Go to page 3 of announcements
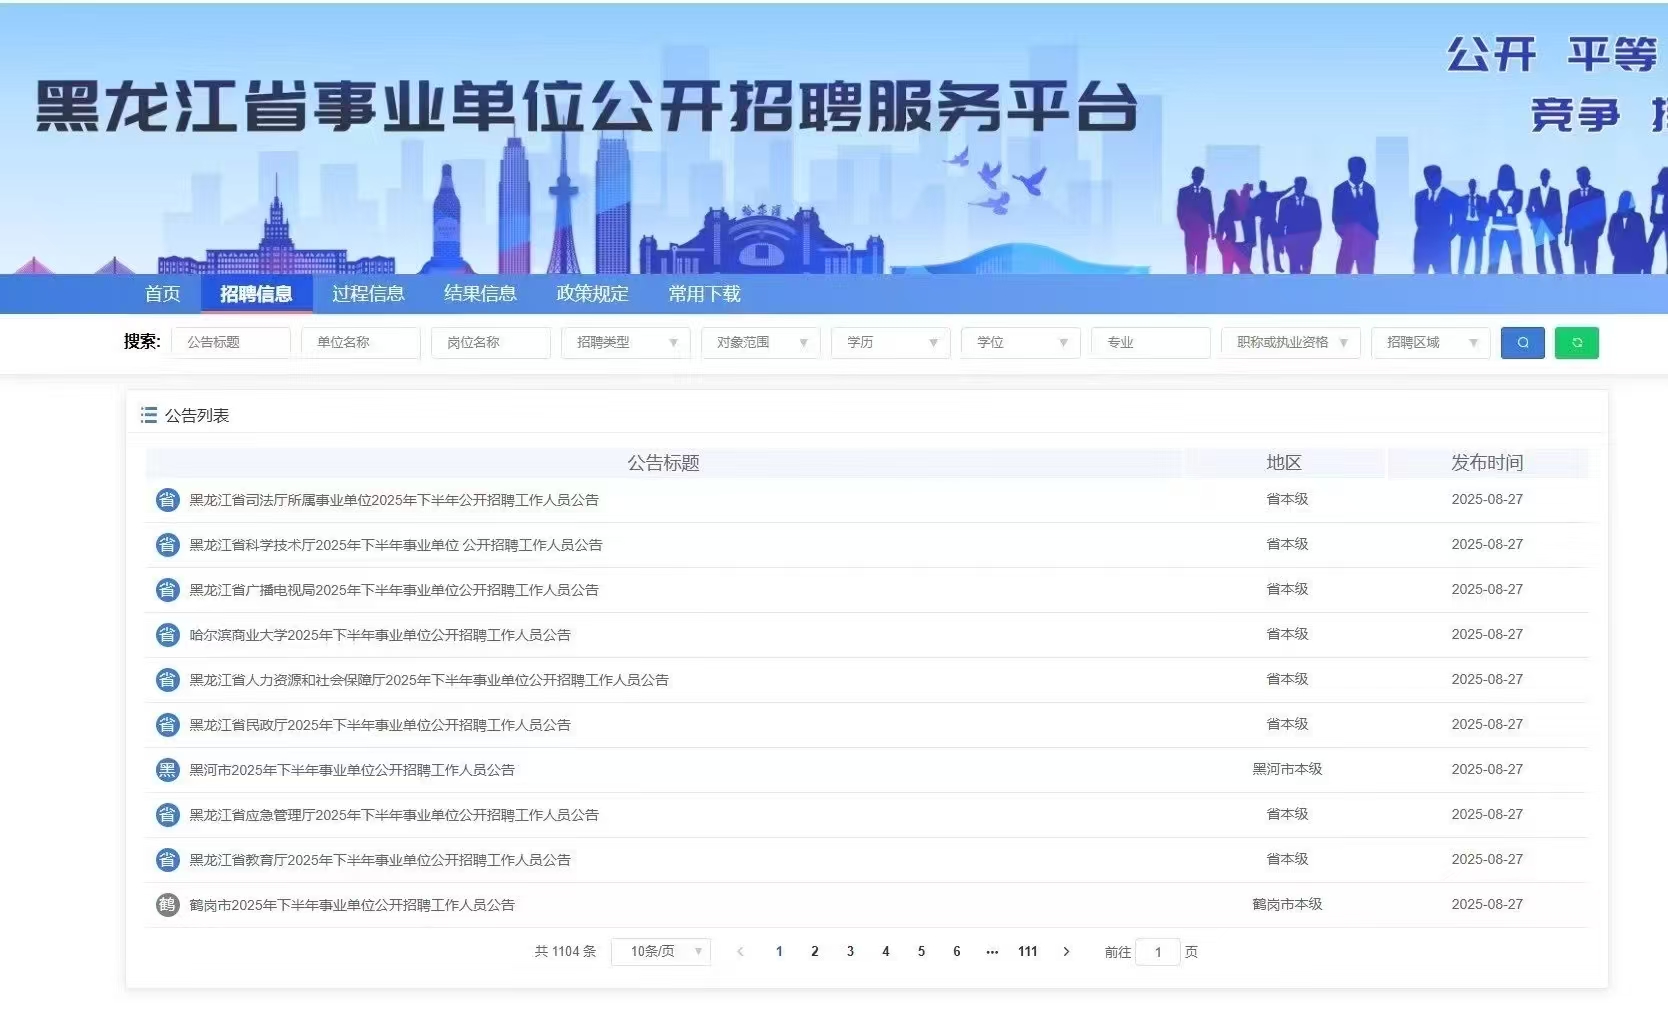 pos(850,951)
